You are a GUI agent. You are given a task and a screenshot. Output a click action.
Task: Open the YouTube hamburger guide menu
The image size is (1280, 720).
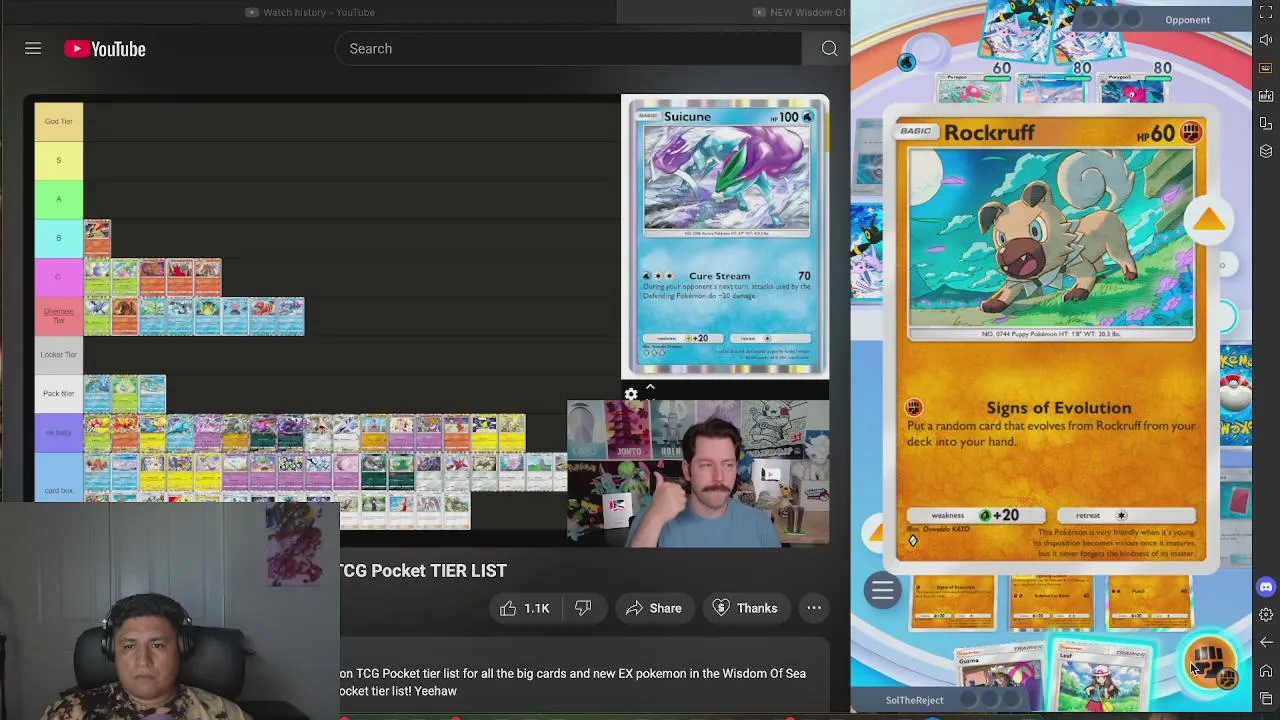click(33, 48)
